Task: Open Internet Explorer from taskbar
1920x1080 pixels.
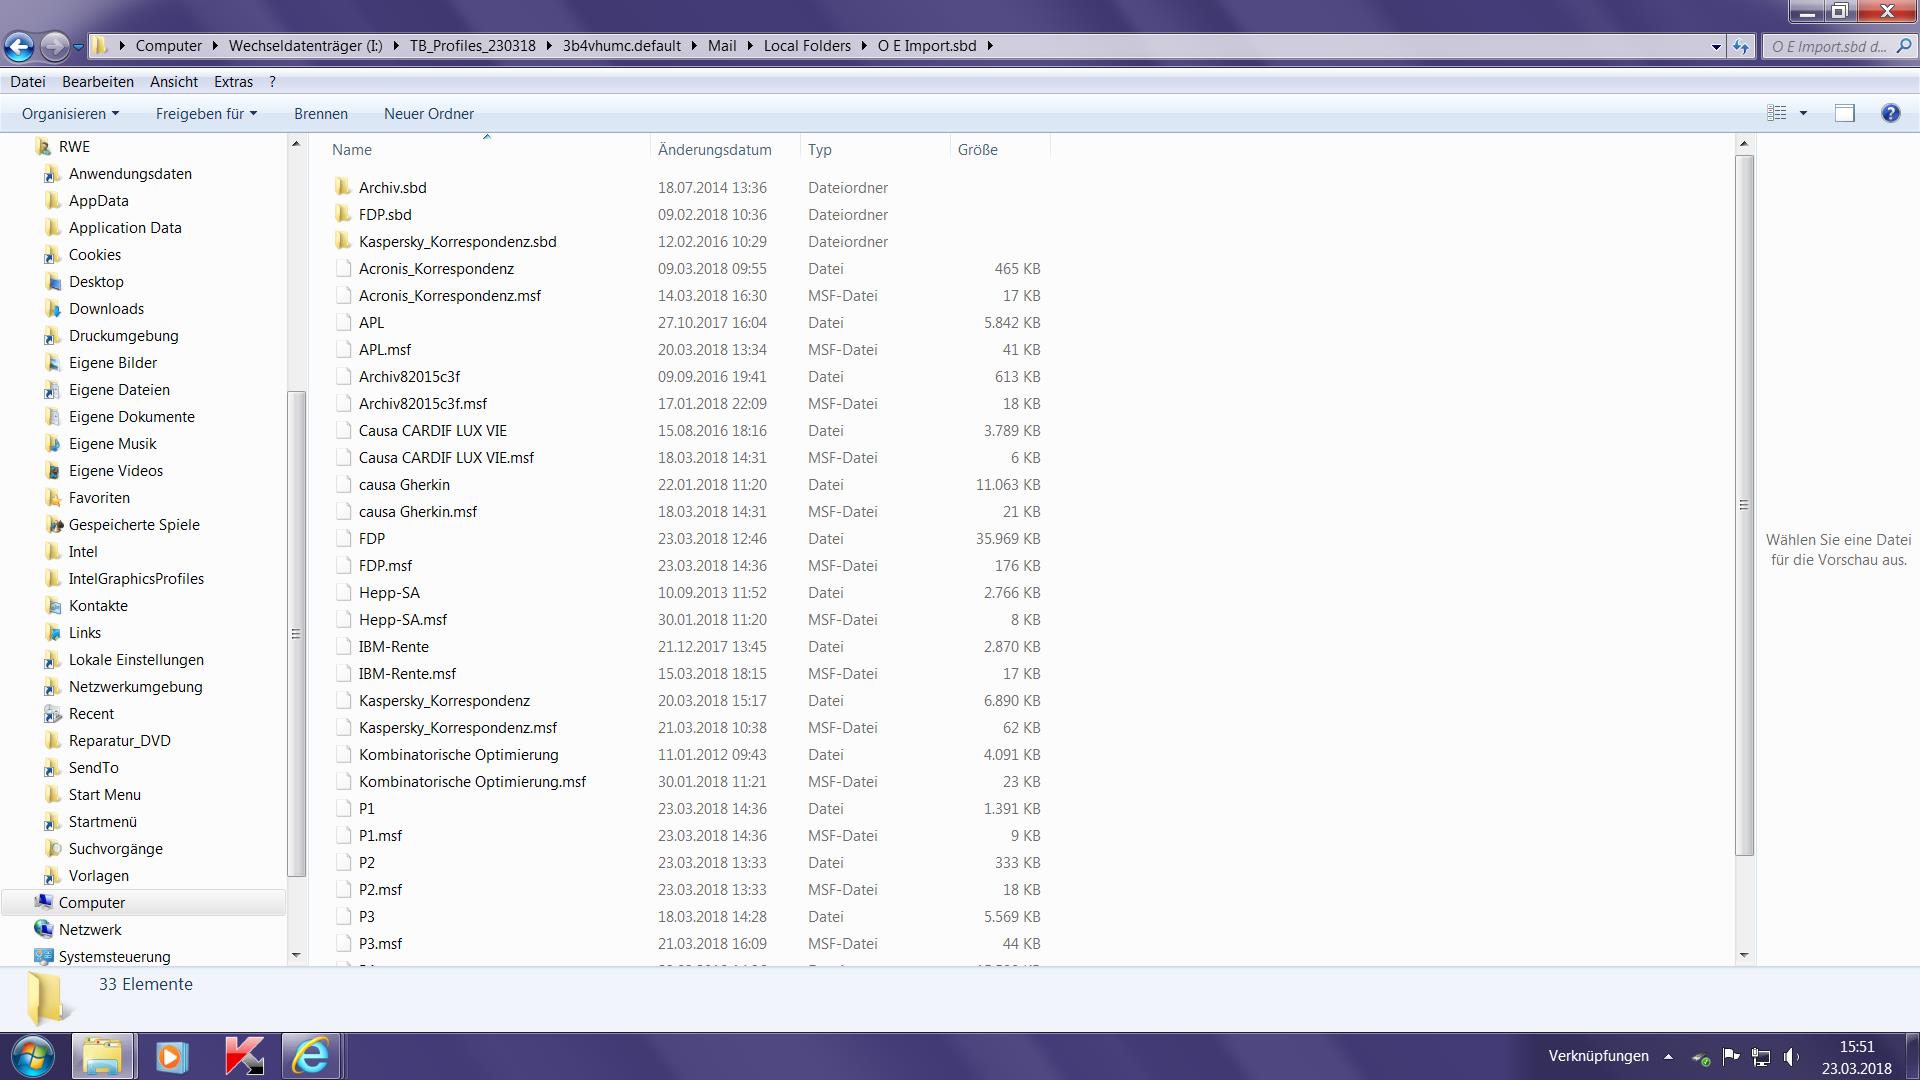Action: pos(311,1056)
